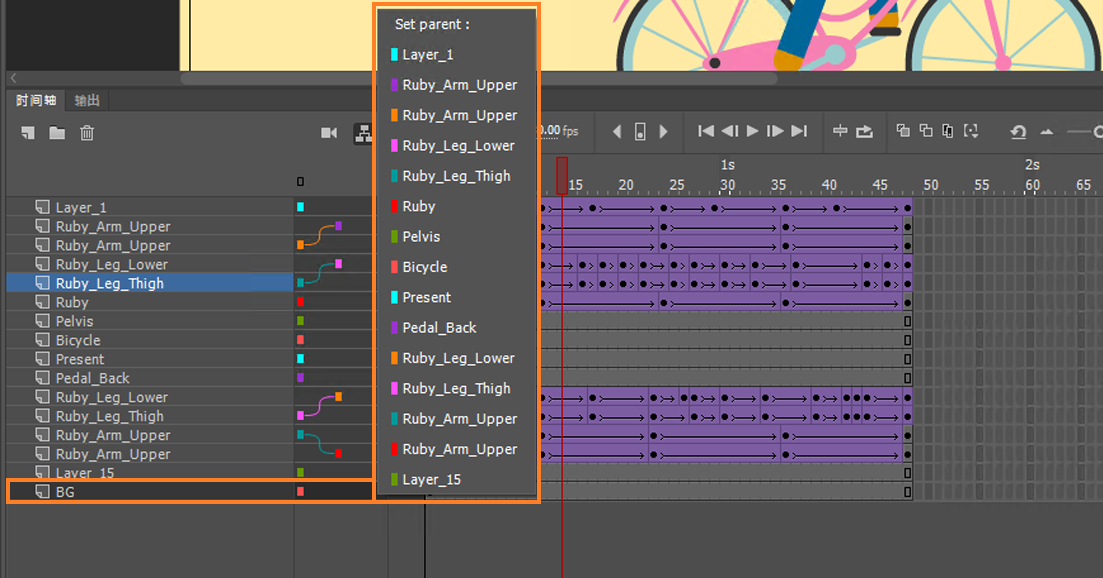Viewport: 1103px width, 578px height.
Task: Create a new layer folder
Action: click(x=57, y=133)
